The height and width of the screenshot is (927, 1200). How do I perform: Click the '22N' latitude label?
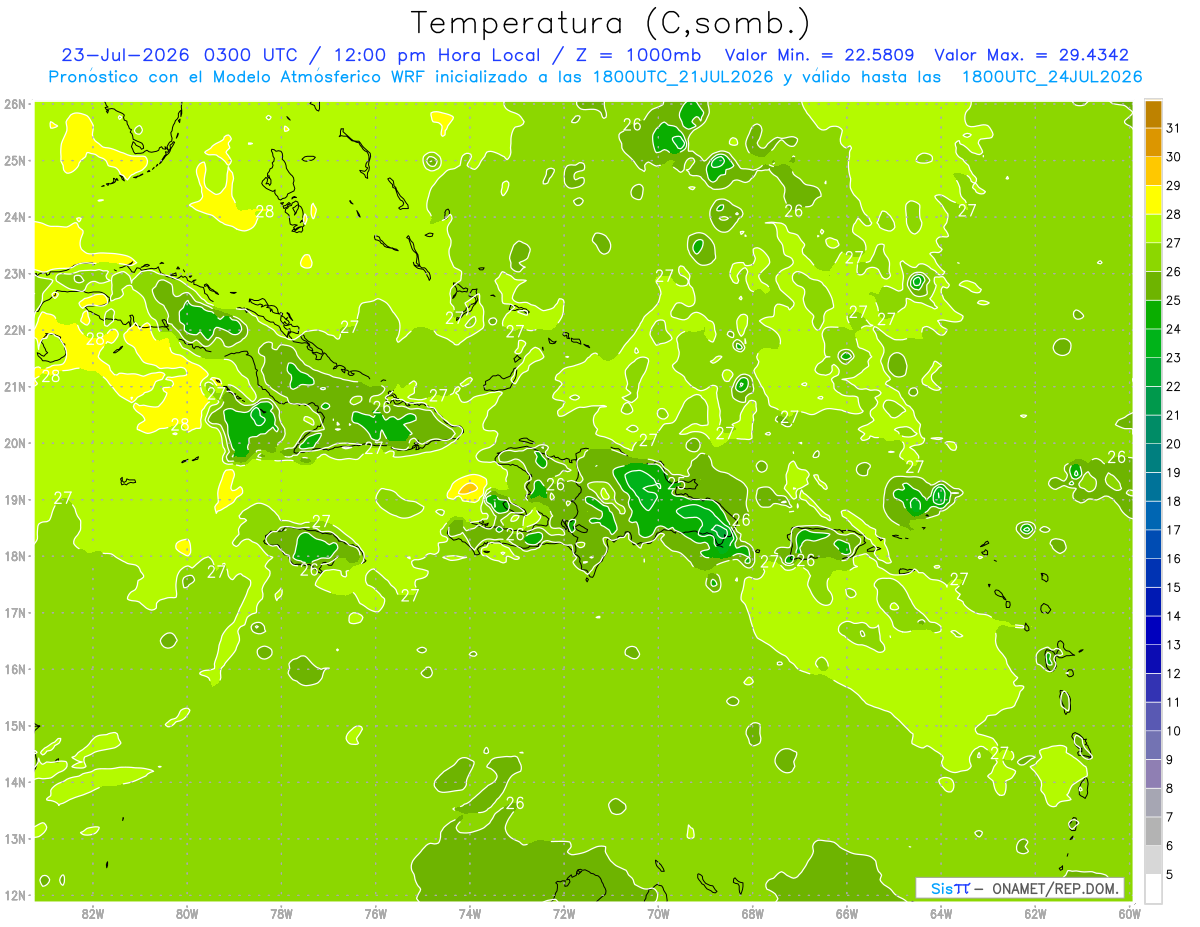(x=14, y=330)
